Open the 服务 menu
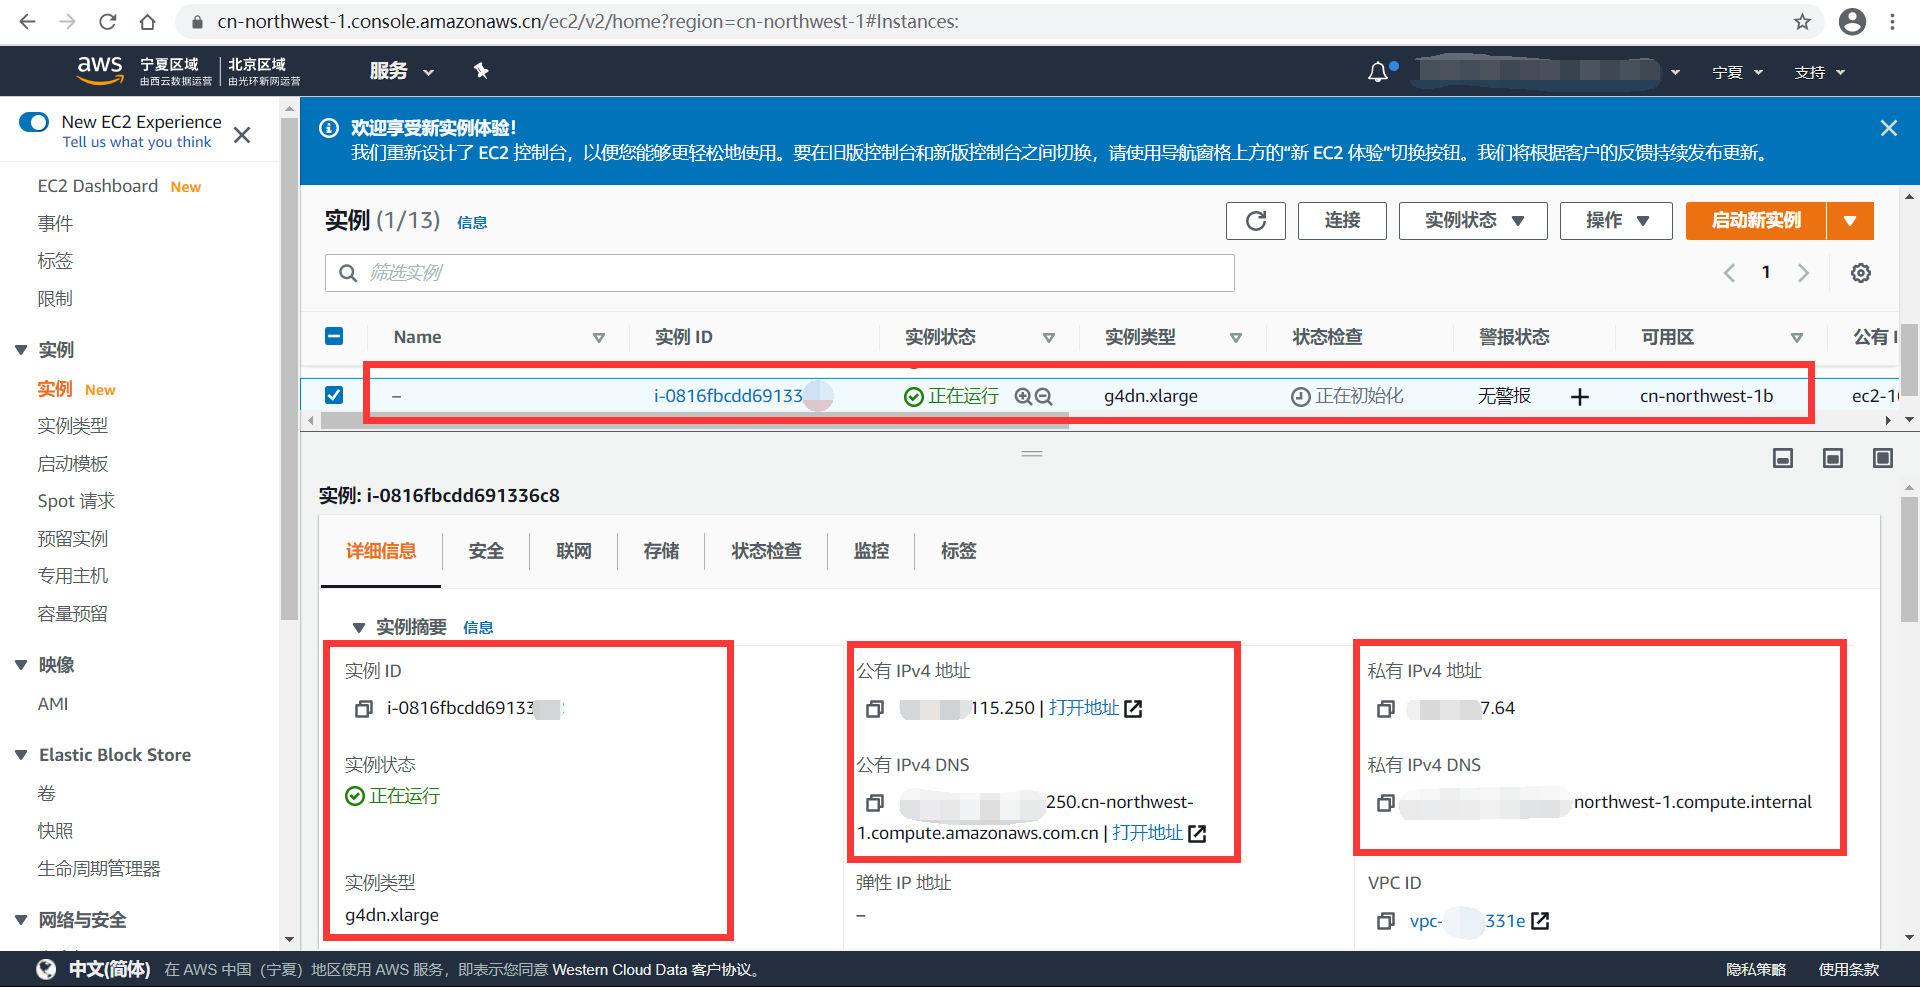 pyautogui.click(x=402, y=71)
